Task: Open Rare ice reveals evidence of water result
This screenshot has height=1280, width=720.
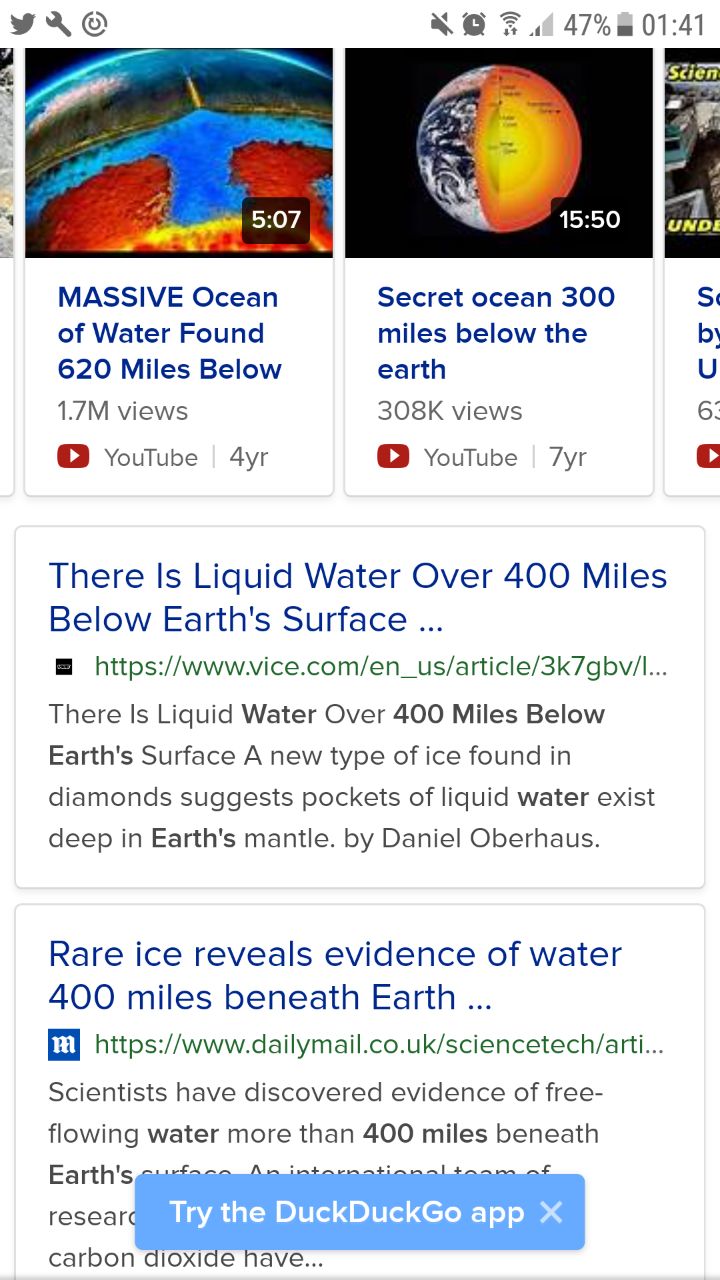Action: [335, 975]
